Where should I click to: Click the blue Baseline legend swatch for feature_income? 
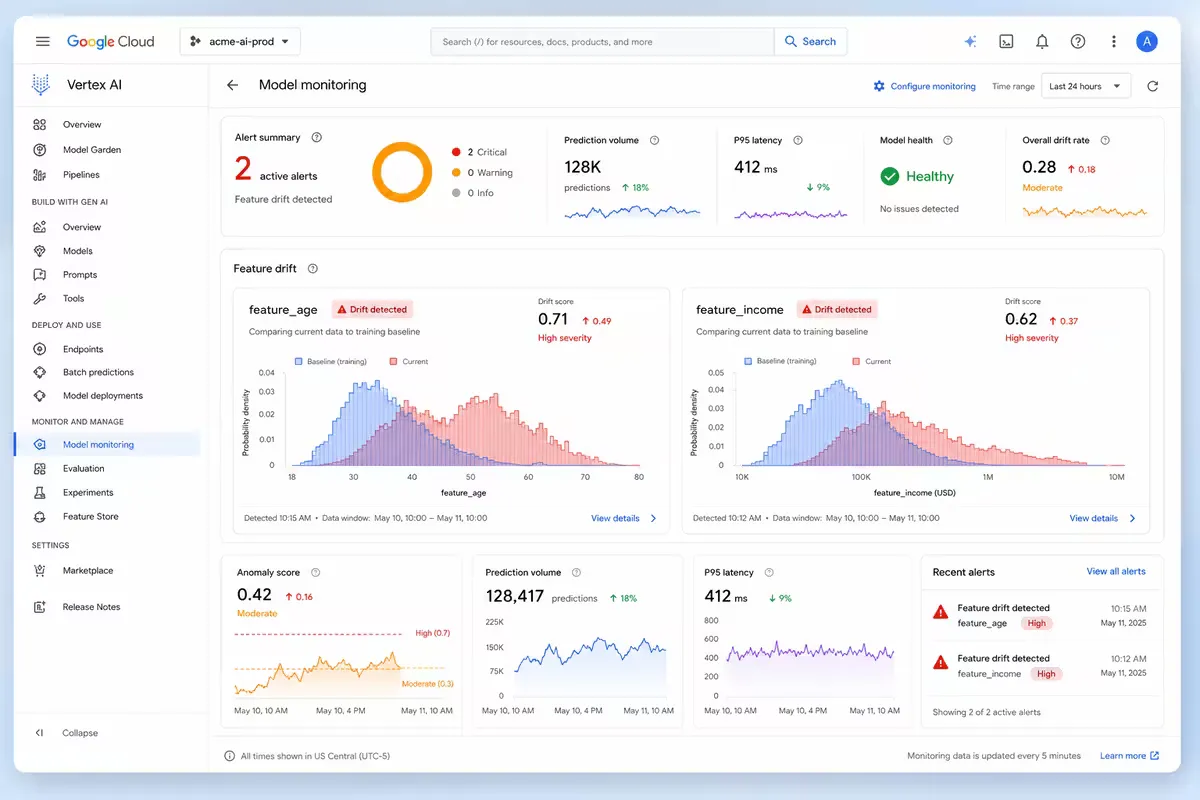(748, 361)
